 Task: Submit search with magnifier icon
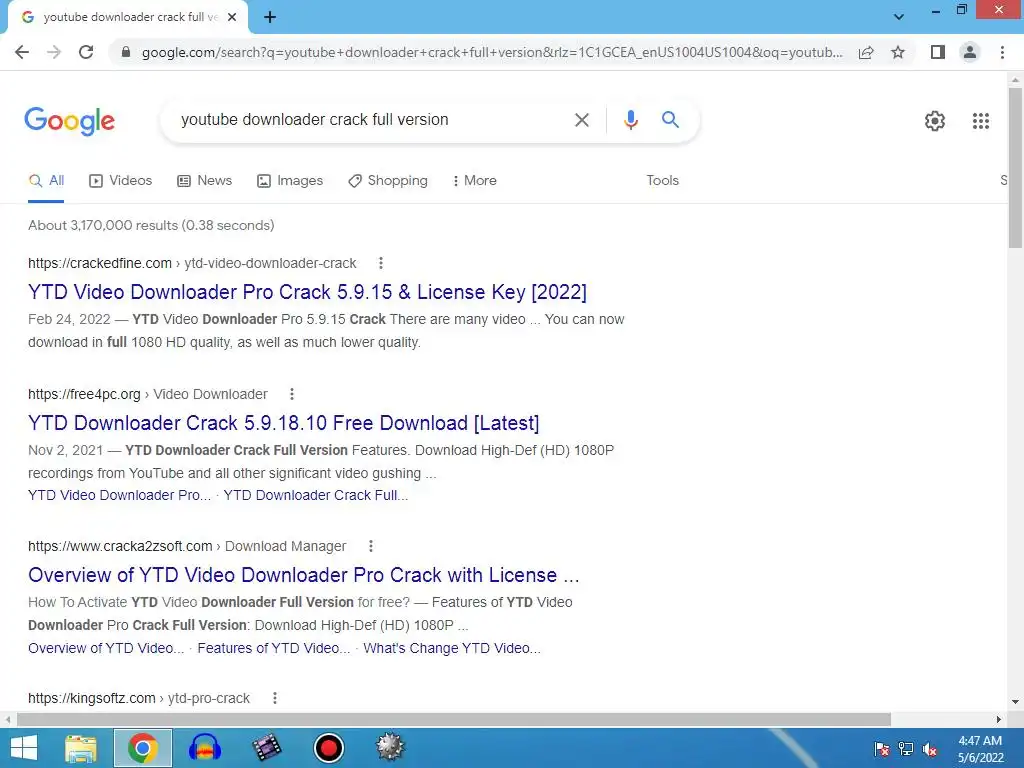pyautogui.click(x=670, y=120)
